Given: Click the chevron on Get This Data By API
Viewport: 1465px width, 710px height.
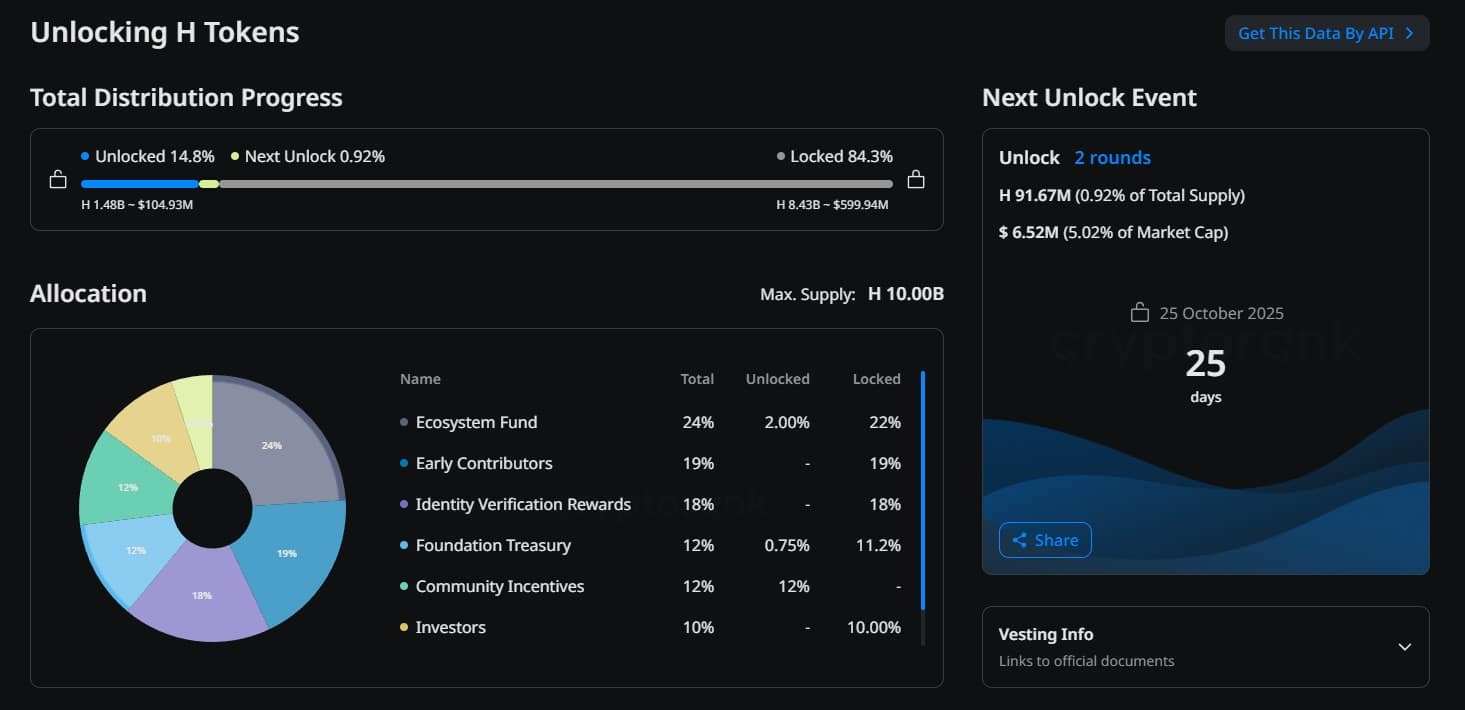Looking at the screenshot, I should 1410,32.
